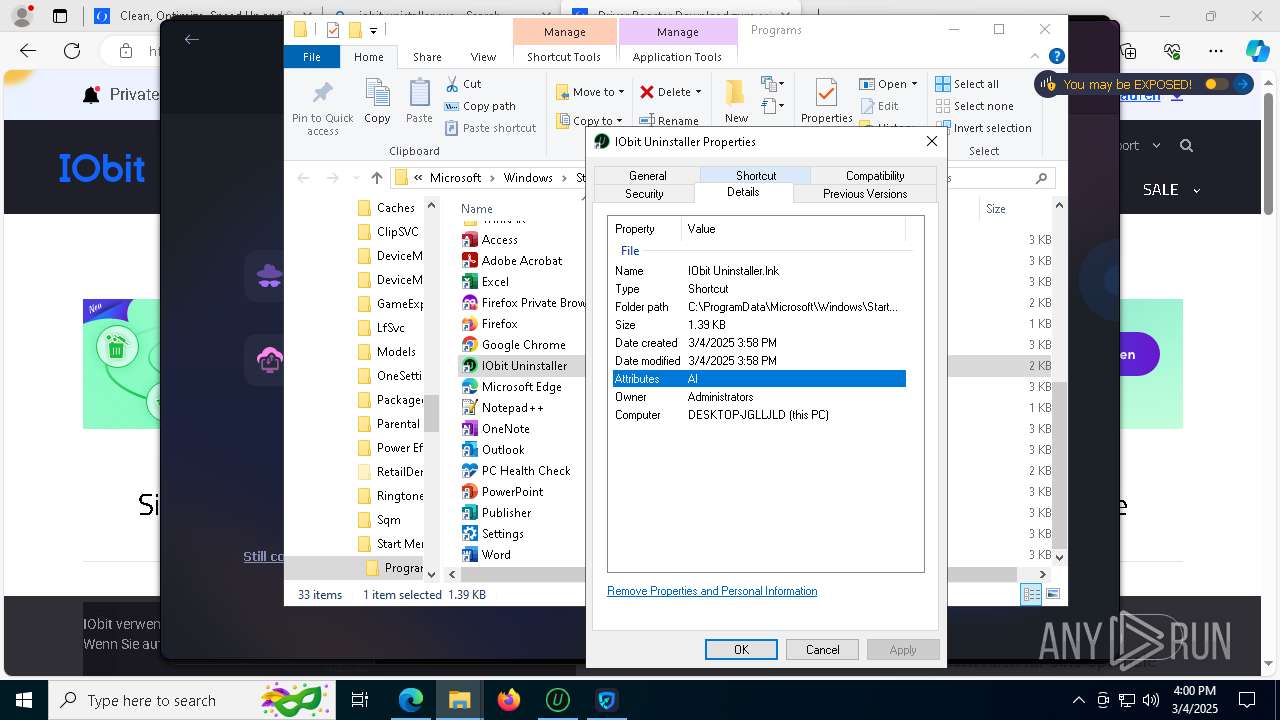Click Paste shortcut in ribbon
Screen dimensions: 1280x720
pyautogui.click(x=490, y=128)
